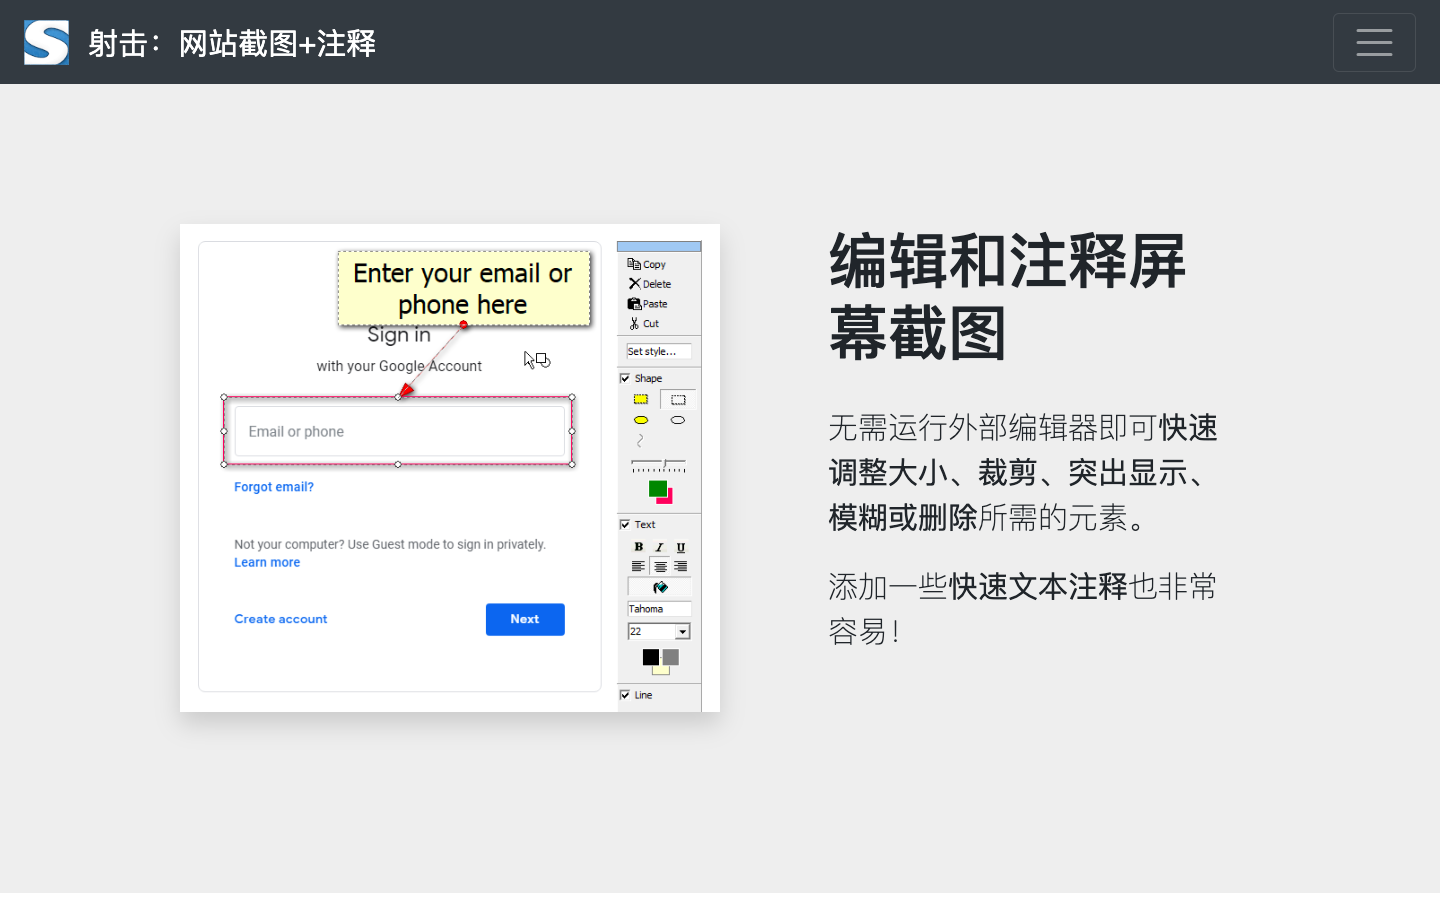Click the text highlight fill icon
The width and height of the screenshot is (1440, 900).
659,587
